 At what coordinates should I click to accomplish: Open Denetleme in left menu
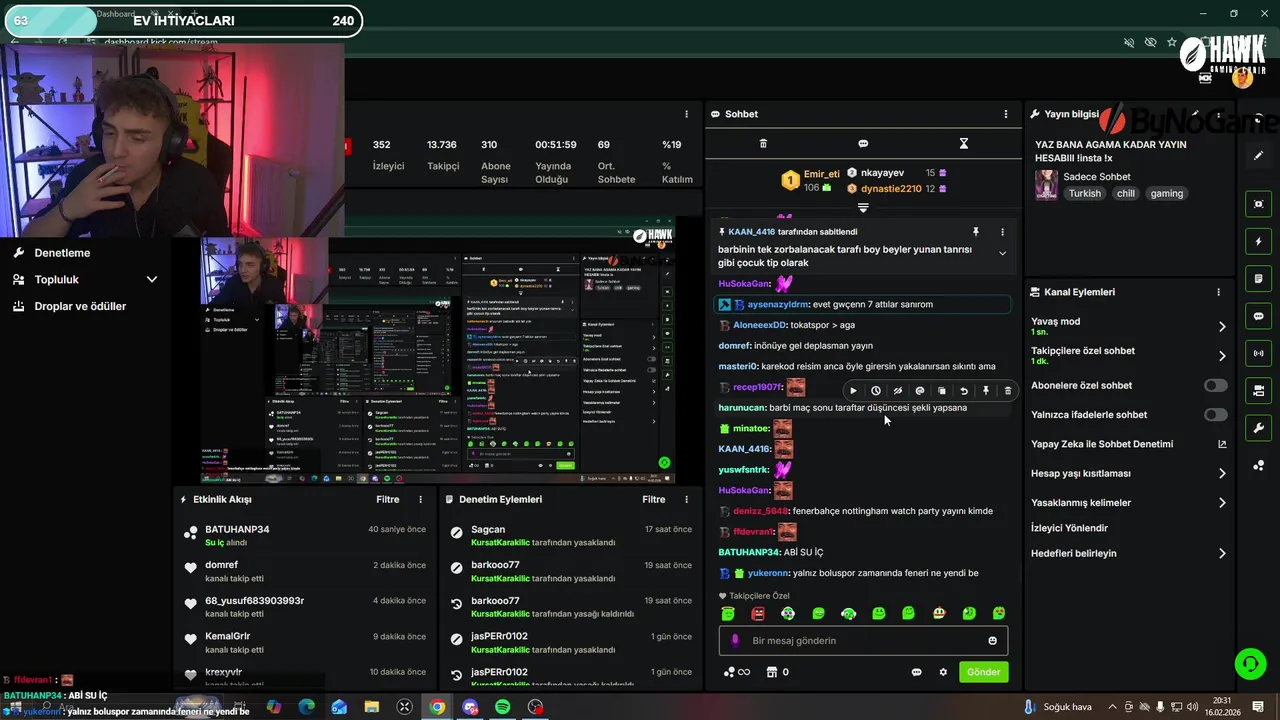point(62,253)
